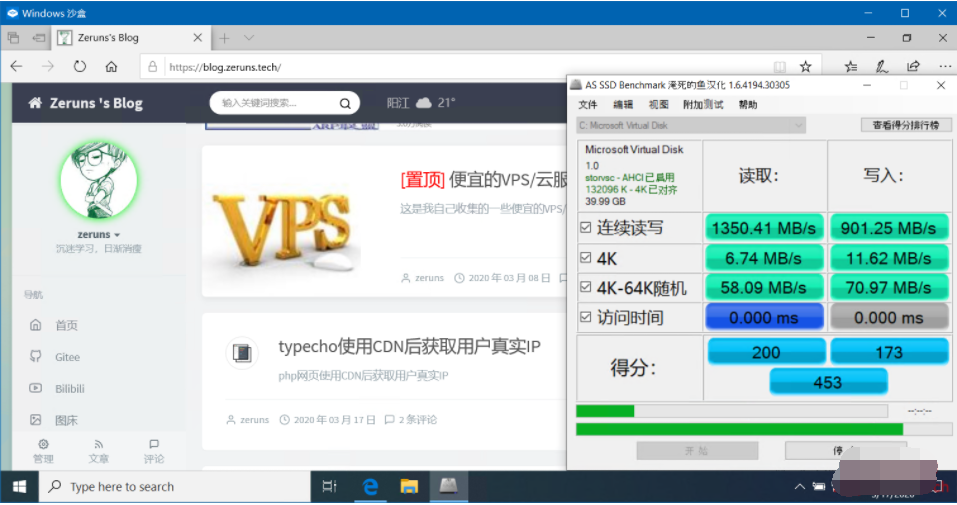Add notes with the pen icon
Viewport: 957px width, 505px height.
[881, 67]
